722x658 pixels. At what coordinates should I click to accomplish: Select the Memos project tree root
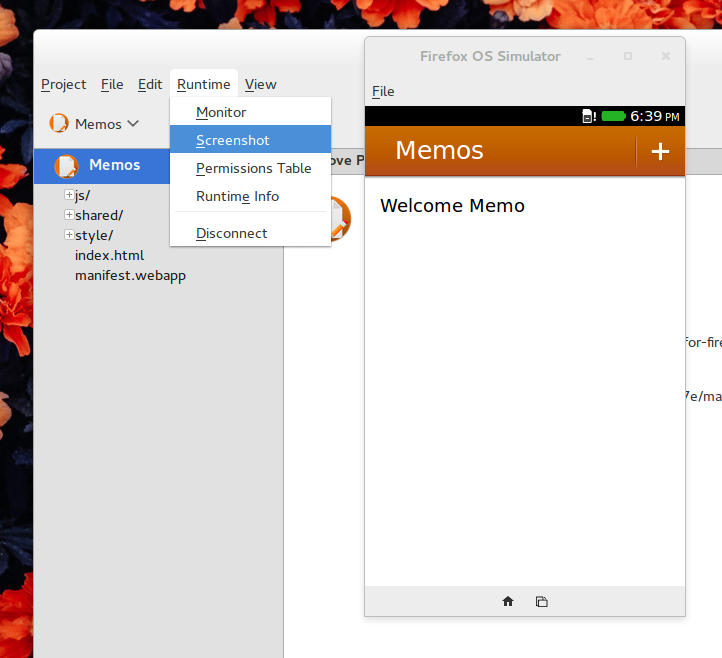tap(102, 166)
